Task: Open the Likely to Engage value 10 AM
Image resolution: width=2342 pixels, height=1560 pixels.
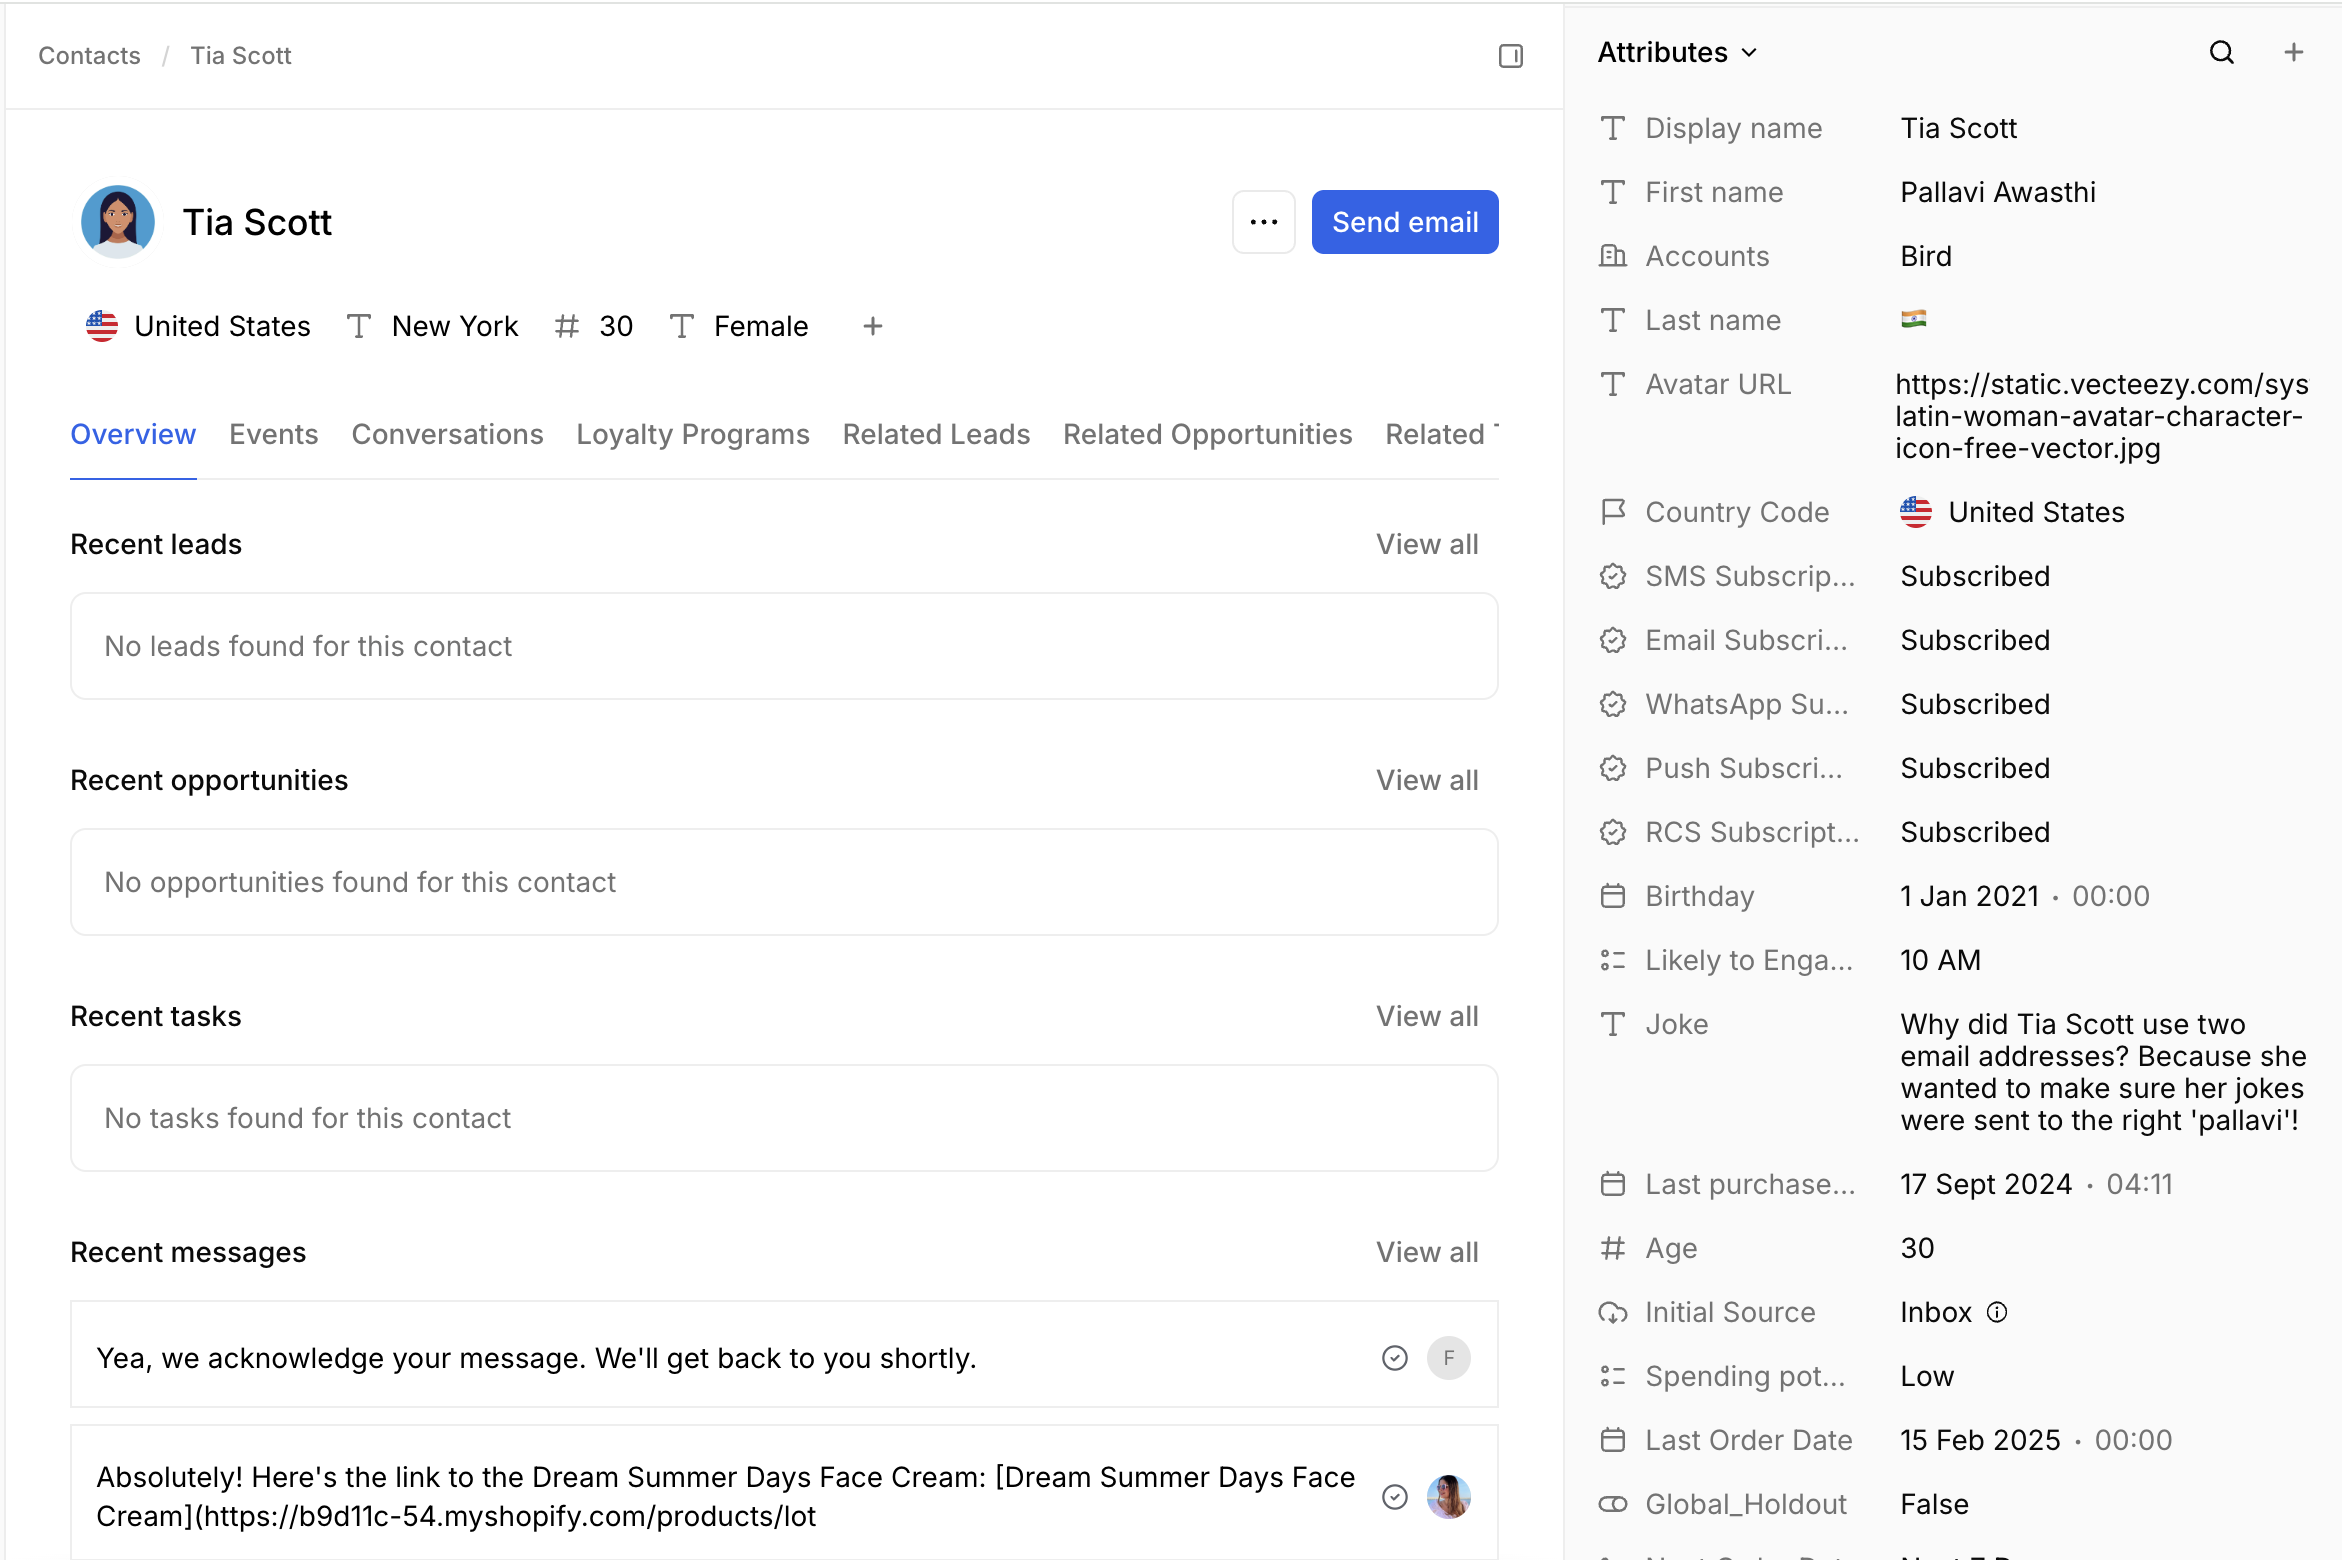Action: pyautogui.click(x=1940, y=960)
